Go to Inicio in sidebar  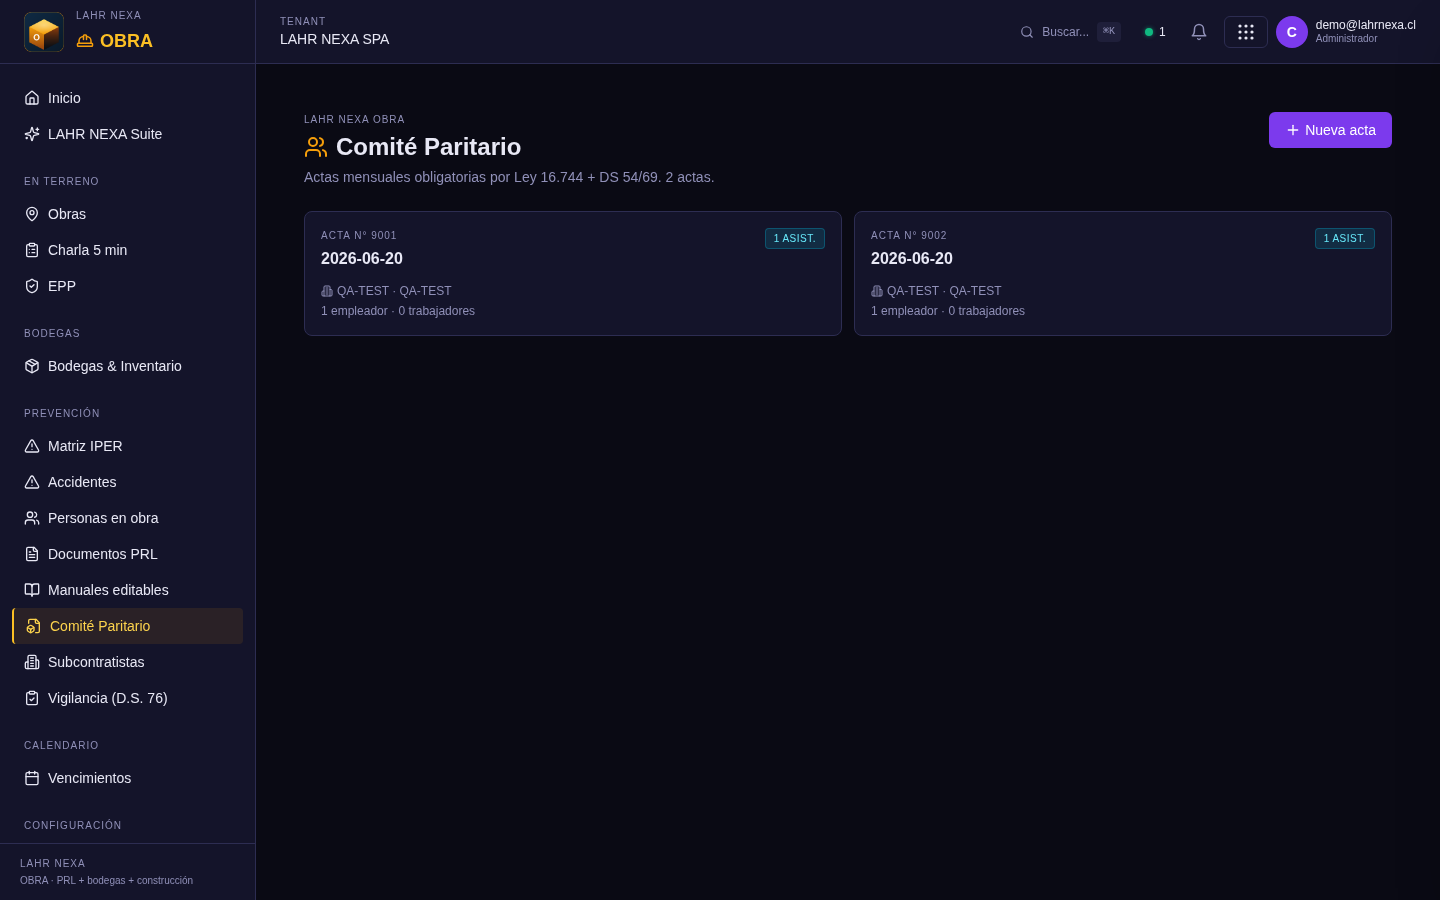point(127,98)
